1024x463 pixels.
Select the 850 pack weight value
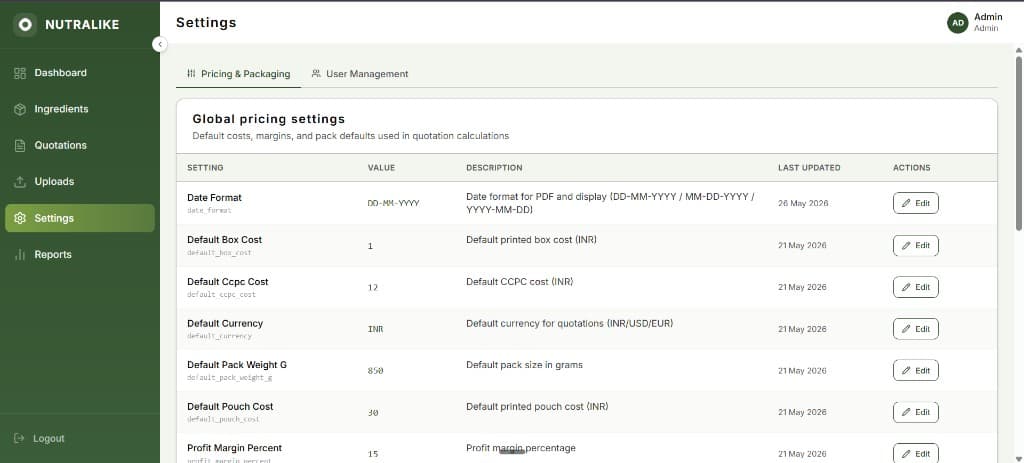376,371
